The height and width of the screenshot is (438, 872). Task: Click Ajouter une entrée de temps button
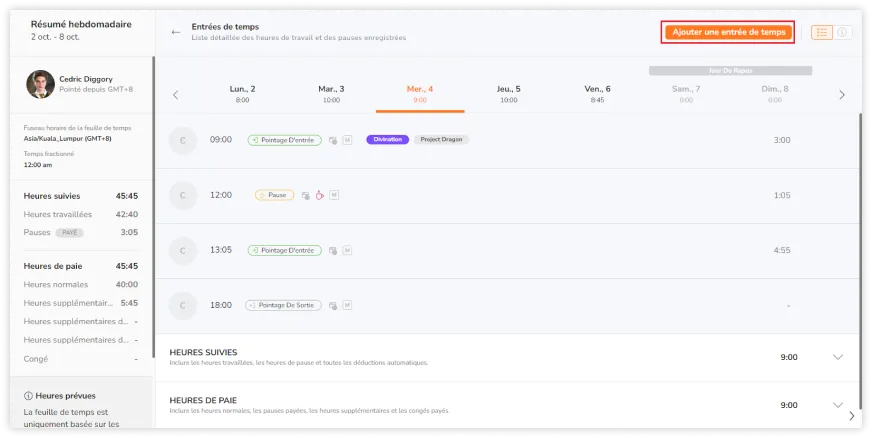(x=729, y=32)
